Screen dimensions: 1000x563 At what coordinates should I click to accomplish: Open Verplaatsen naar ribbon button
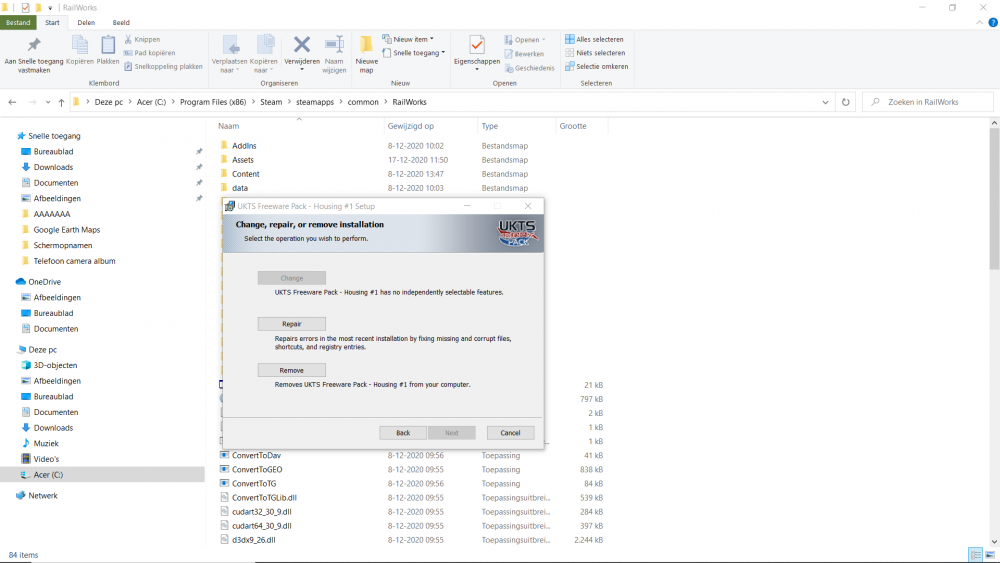(x=230, y=54)
